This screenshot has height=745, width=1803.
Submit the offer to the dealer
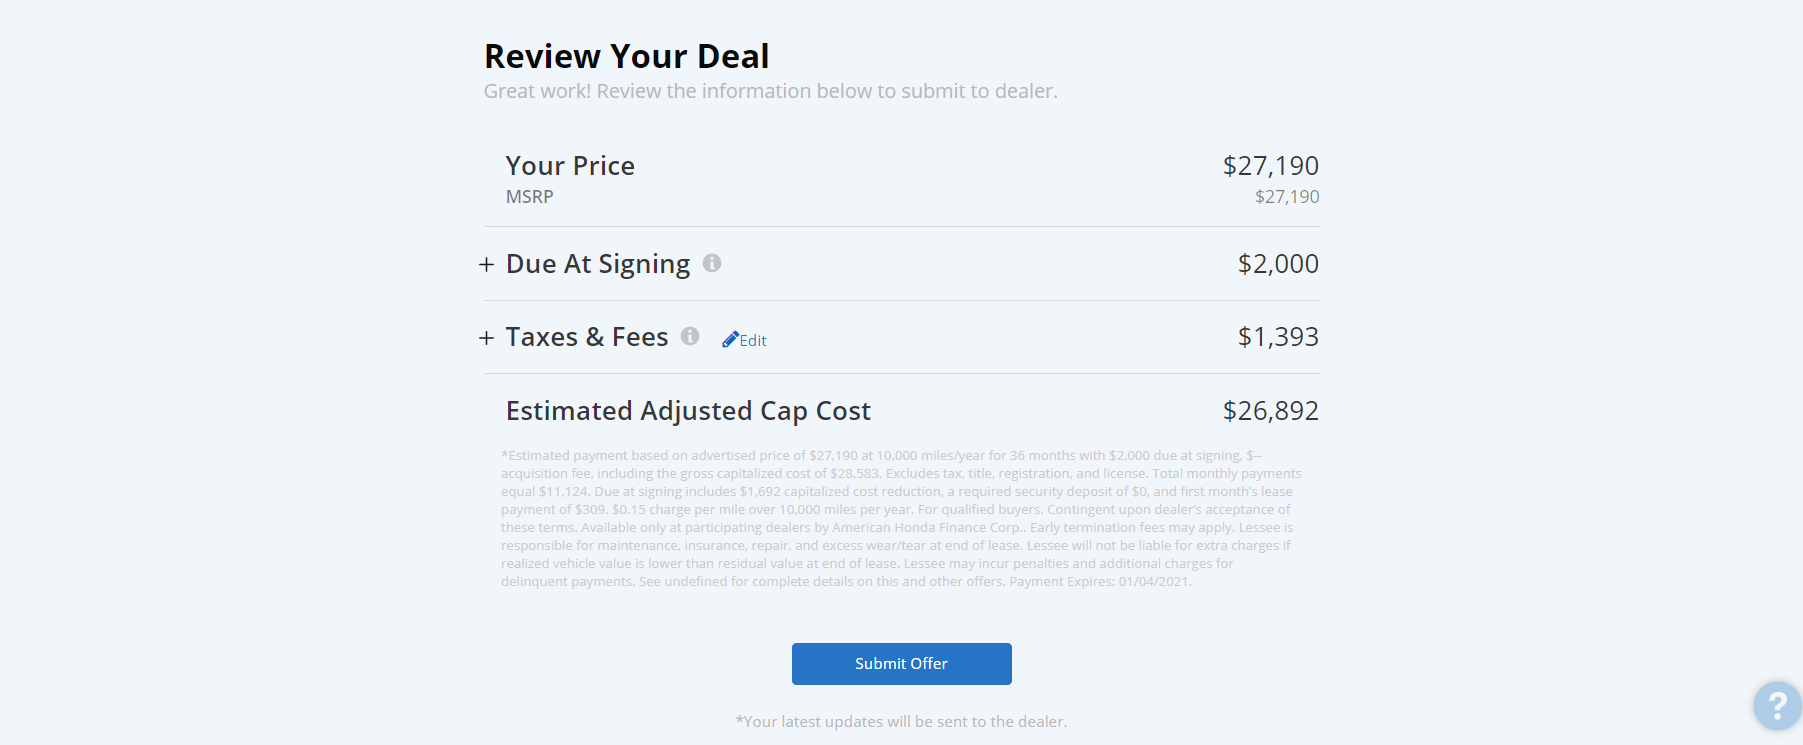coord(901,664)
